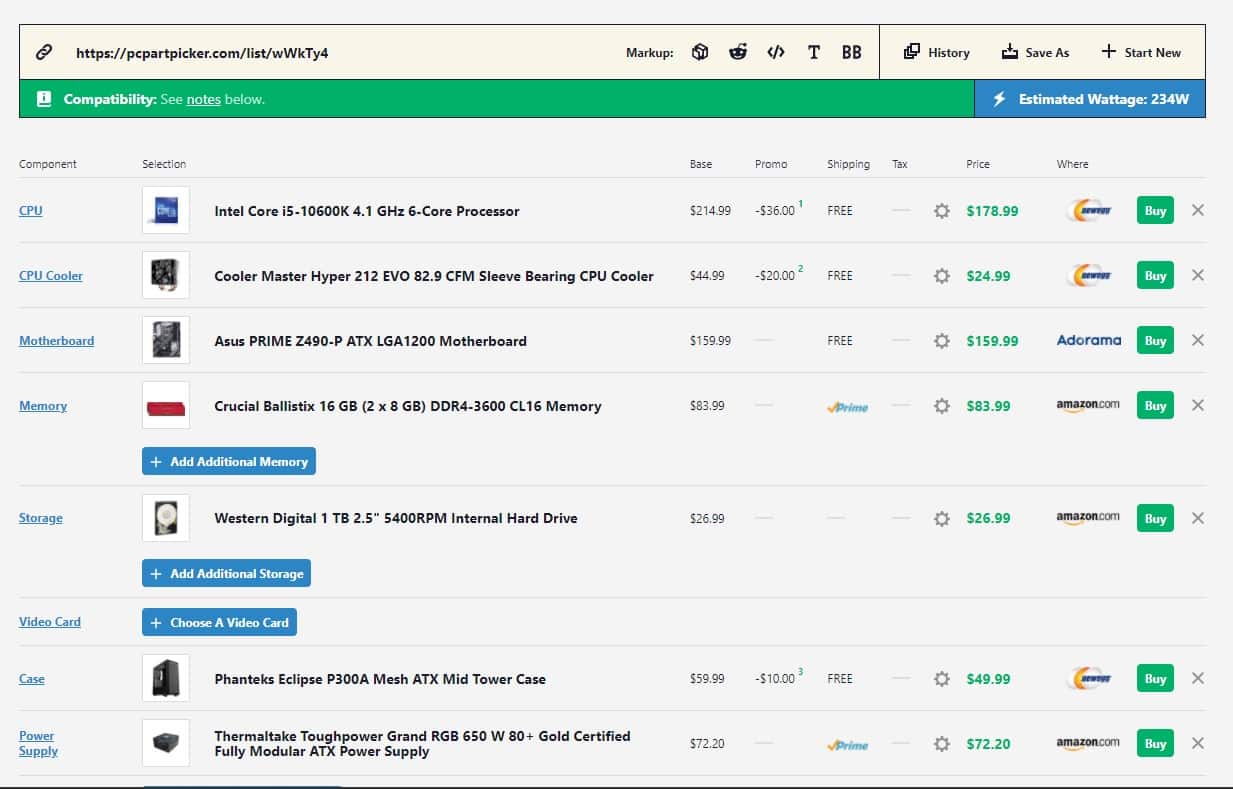
Task: Open price settings gear for Power Supply
Action: coord(941,744)
